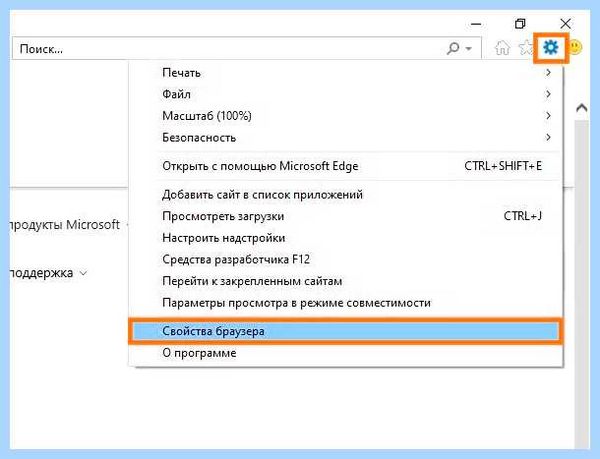This screenshot has height=459, width=600.
Task: Open the search provider dropdown arrow
Action: coord(469,49)
